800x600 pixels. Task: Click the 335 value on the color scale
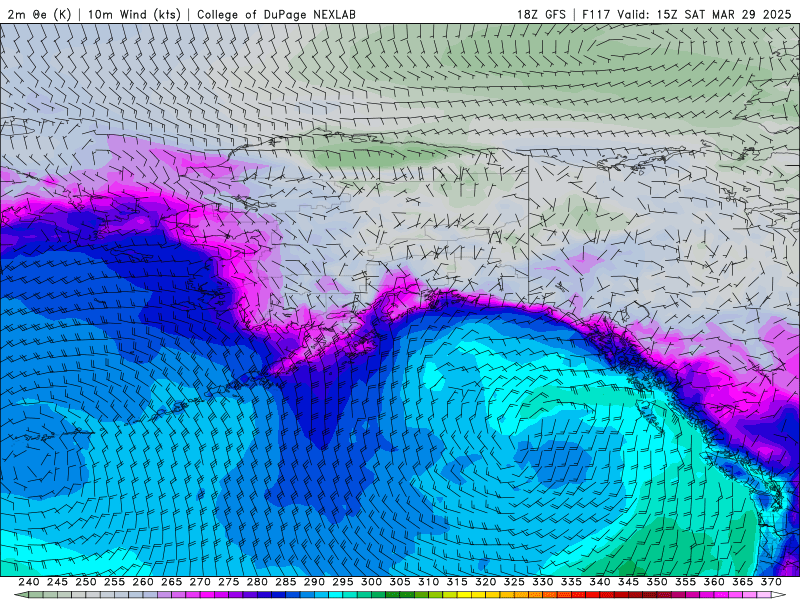point(571,582)
